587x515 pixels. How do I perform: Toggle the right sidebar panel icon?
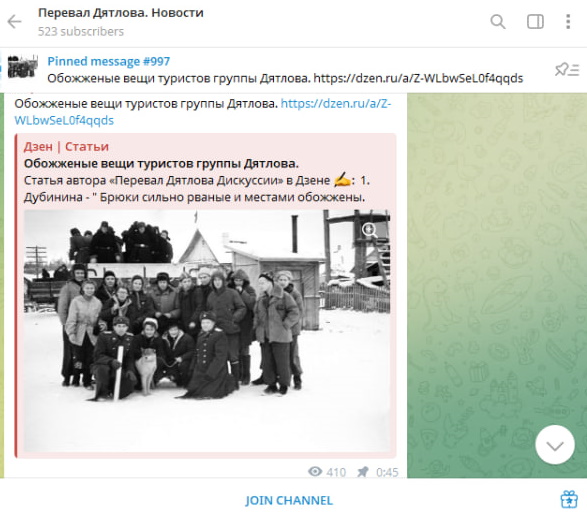[535, 22]
